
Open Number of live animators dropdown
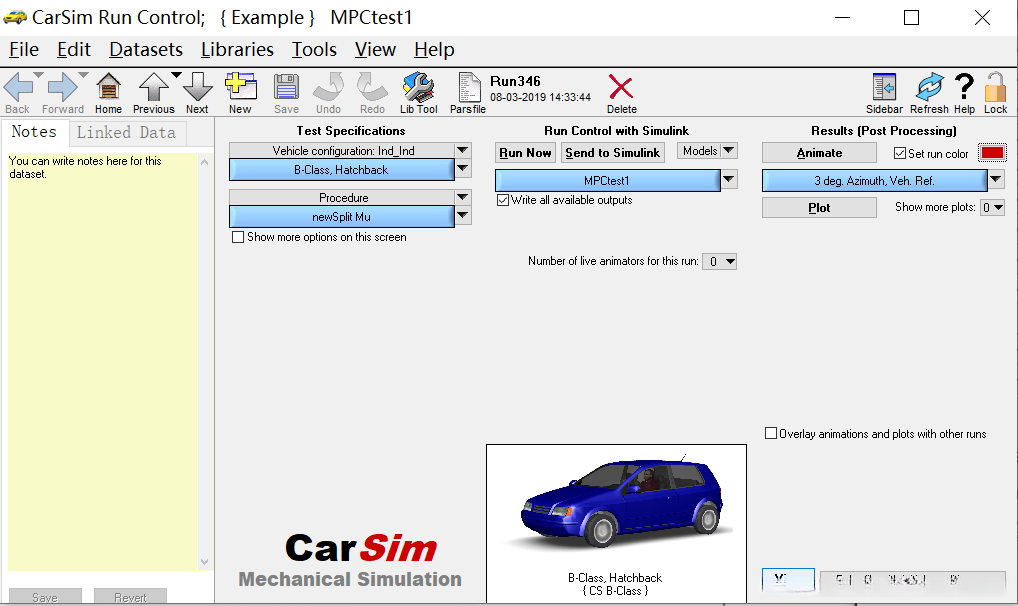click(720, 262)
